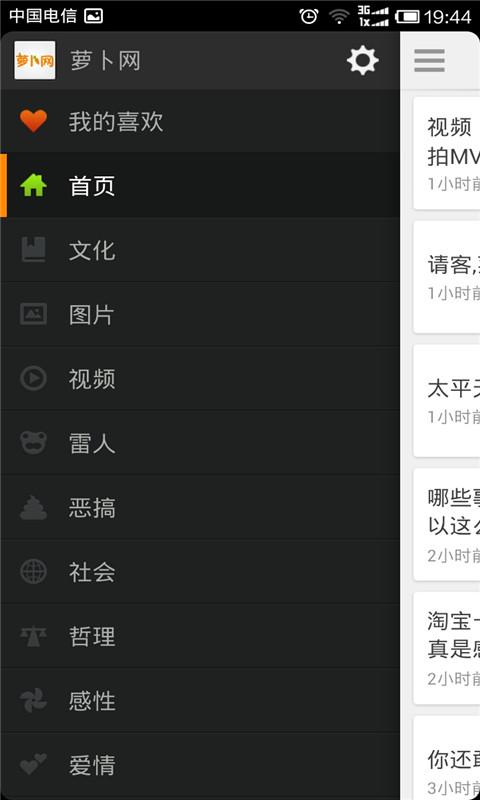Choose the 恶搞 category

(x=200, y=508)
